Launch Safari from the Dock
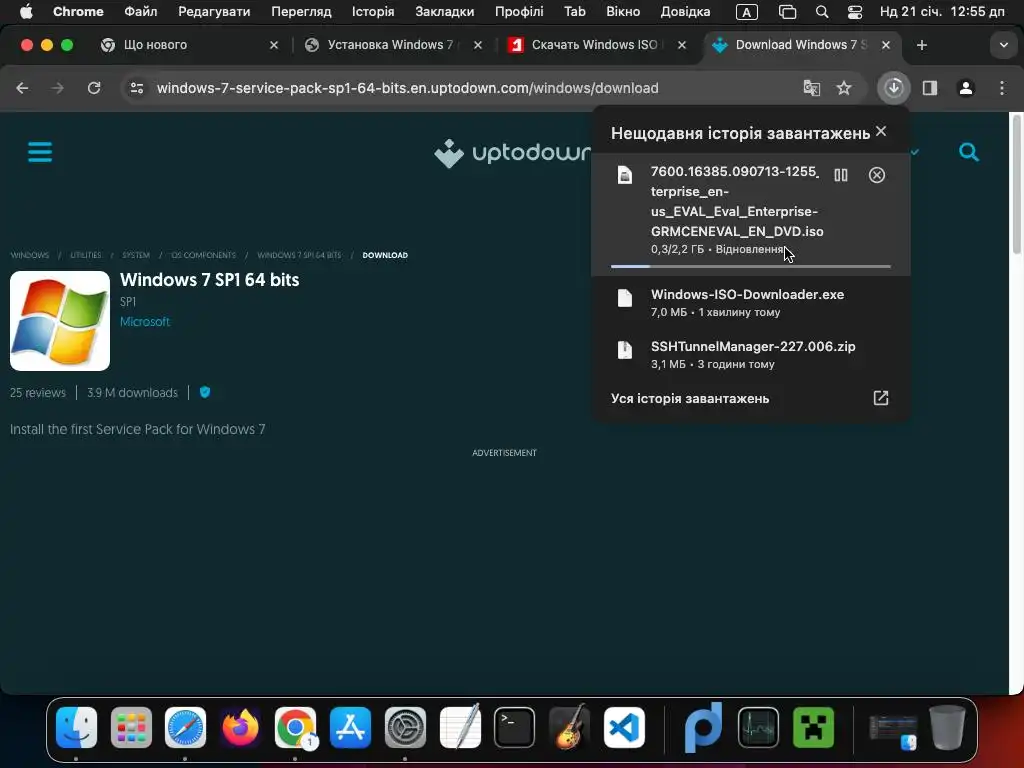Image resolution: width=1024 pixels, height=768 pixels. click(185, 727)
